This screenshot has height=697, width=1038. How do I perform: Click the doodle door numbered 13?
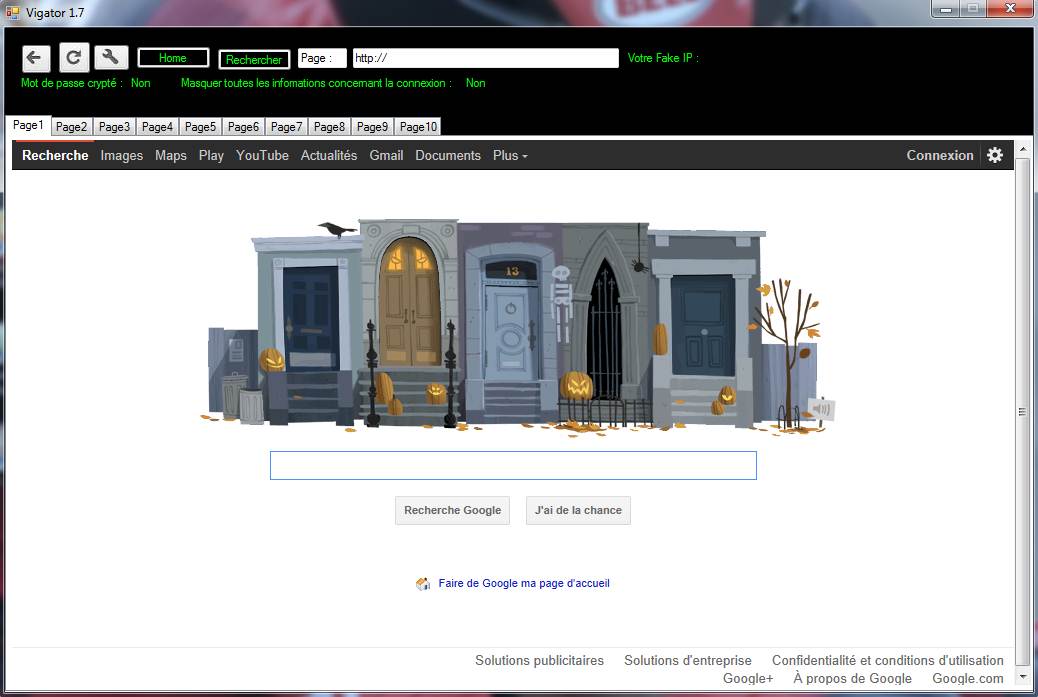(x=511, y=320)
